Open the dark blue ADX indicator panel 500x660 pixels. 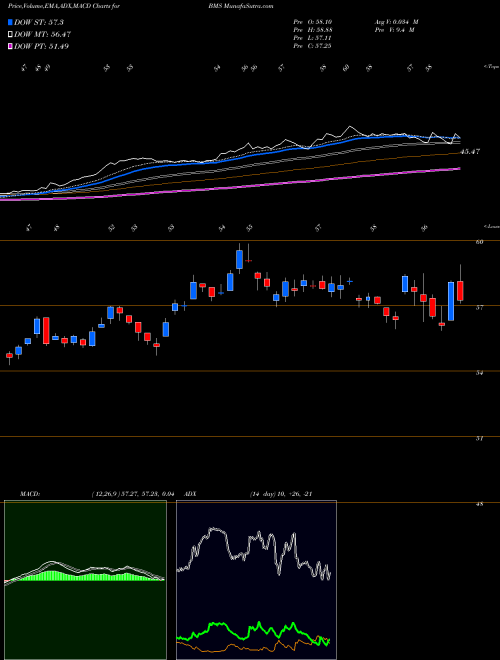point(256,580)
